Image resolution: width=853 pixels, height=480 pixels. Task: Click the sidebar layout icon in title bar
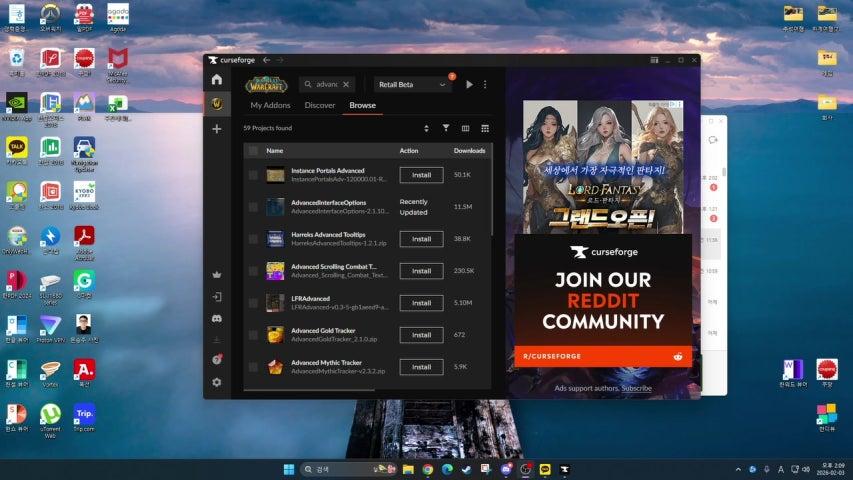pos(654,60)
